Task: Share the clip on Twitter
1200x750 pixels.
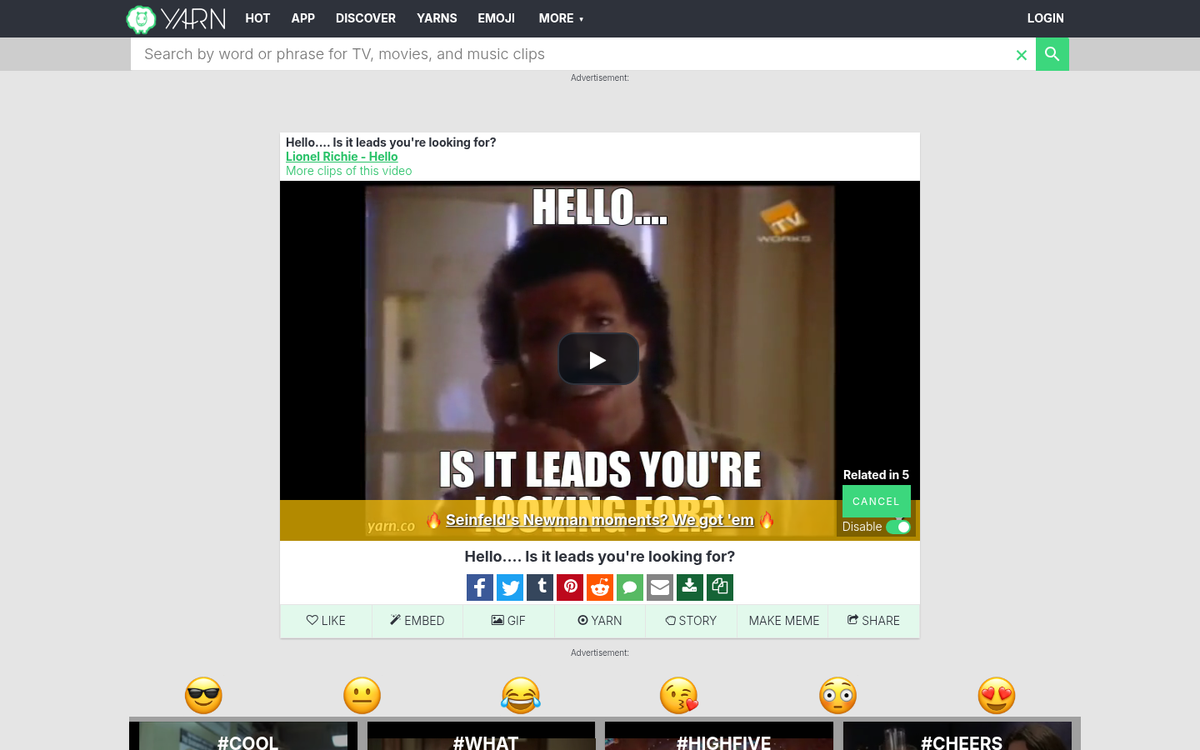Action: click(x=510, y=587)
